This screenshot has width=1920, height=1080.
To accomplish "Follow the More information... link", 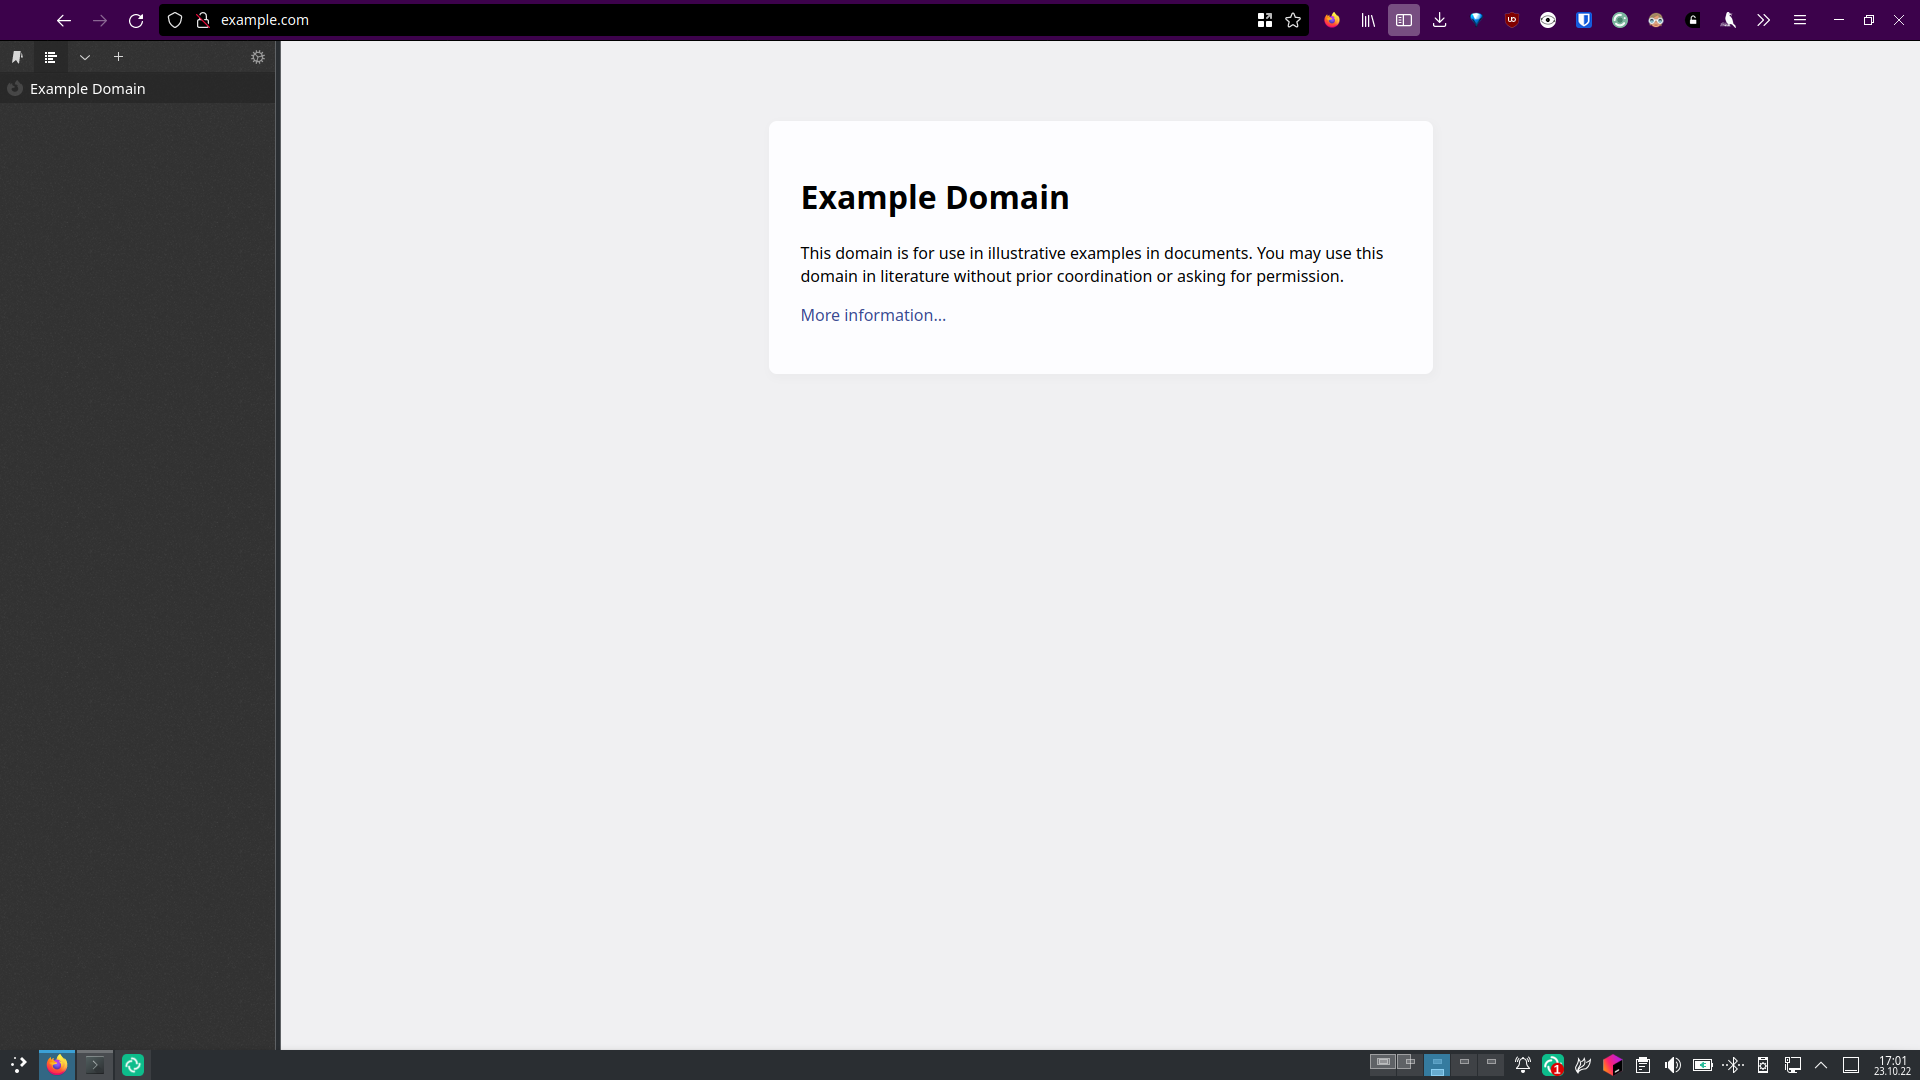I will [x=873, y=315].
